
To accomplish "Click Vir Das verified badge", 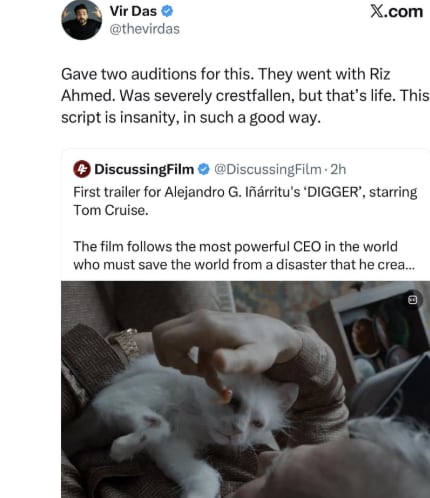I will pos(167,11).
